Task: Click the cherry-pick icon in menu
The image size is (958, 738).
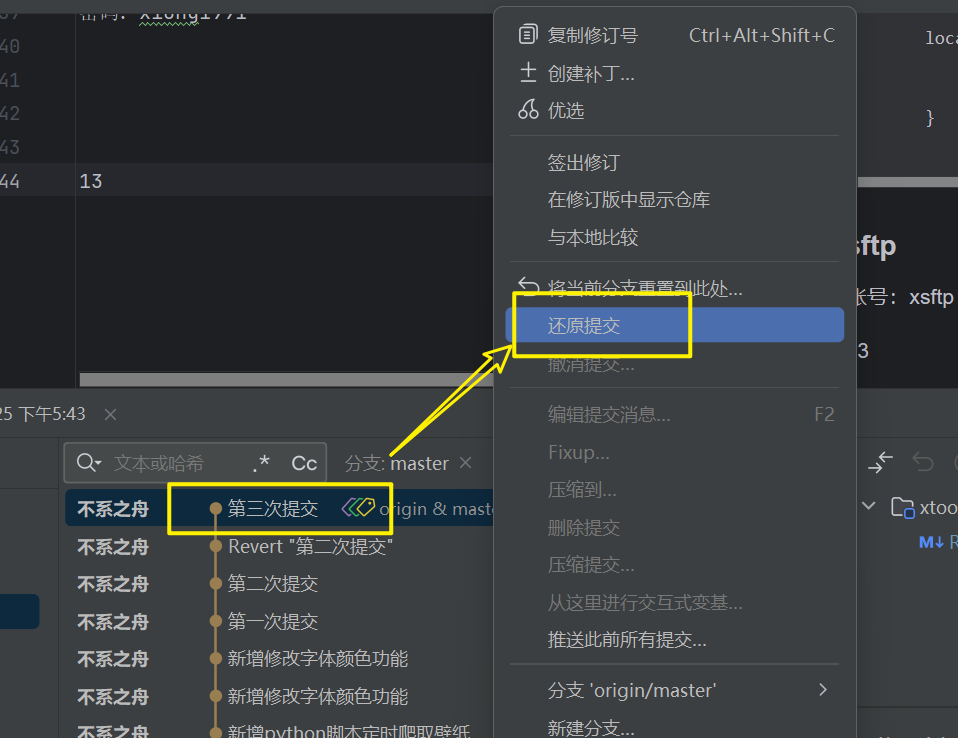Action: (528, 110)
